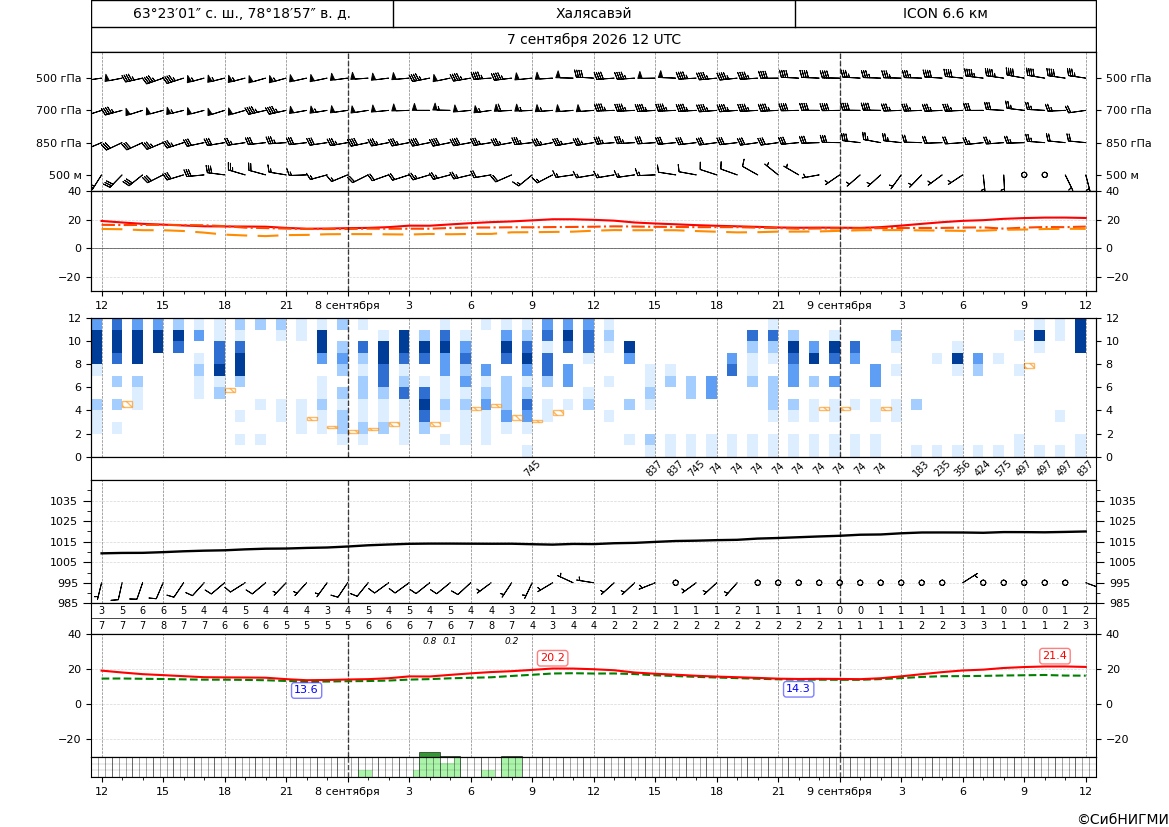Click the orange hatched marker near 8 km
The image size is (1169, 827).
(1029, 366)
